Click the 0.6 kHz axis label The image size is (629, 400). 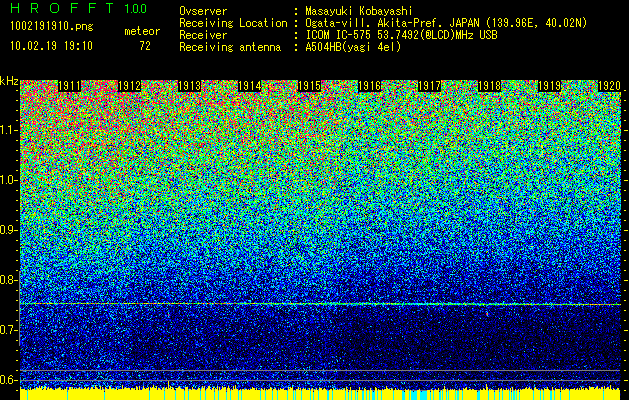point(8,380)
